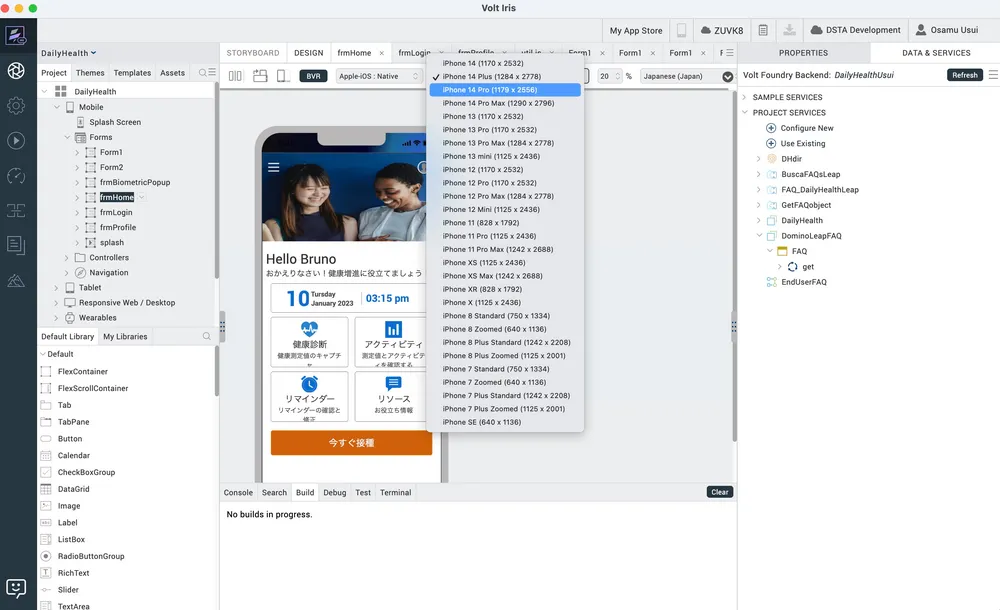This screenshot has height=610, width=1000.
Task: Click the download icon in top bar
Action: pyautogui.click(x=789, y=30)
